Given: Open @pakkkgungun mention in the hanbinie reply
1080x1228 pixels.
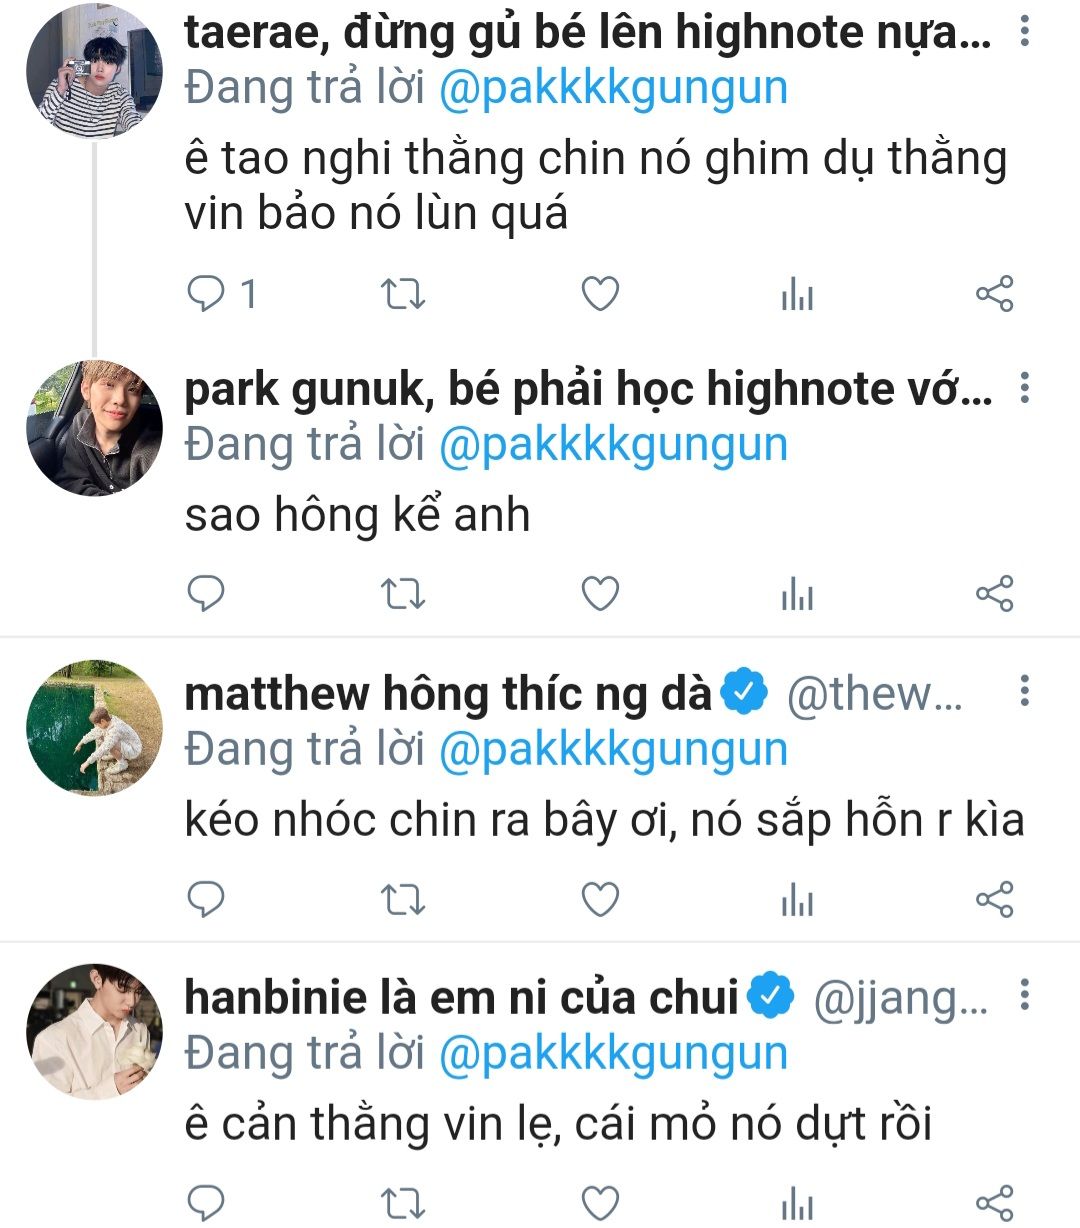Looking at the screenshot, I should (613, 1054).
